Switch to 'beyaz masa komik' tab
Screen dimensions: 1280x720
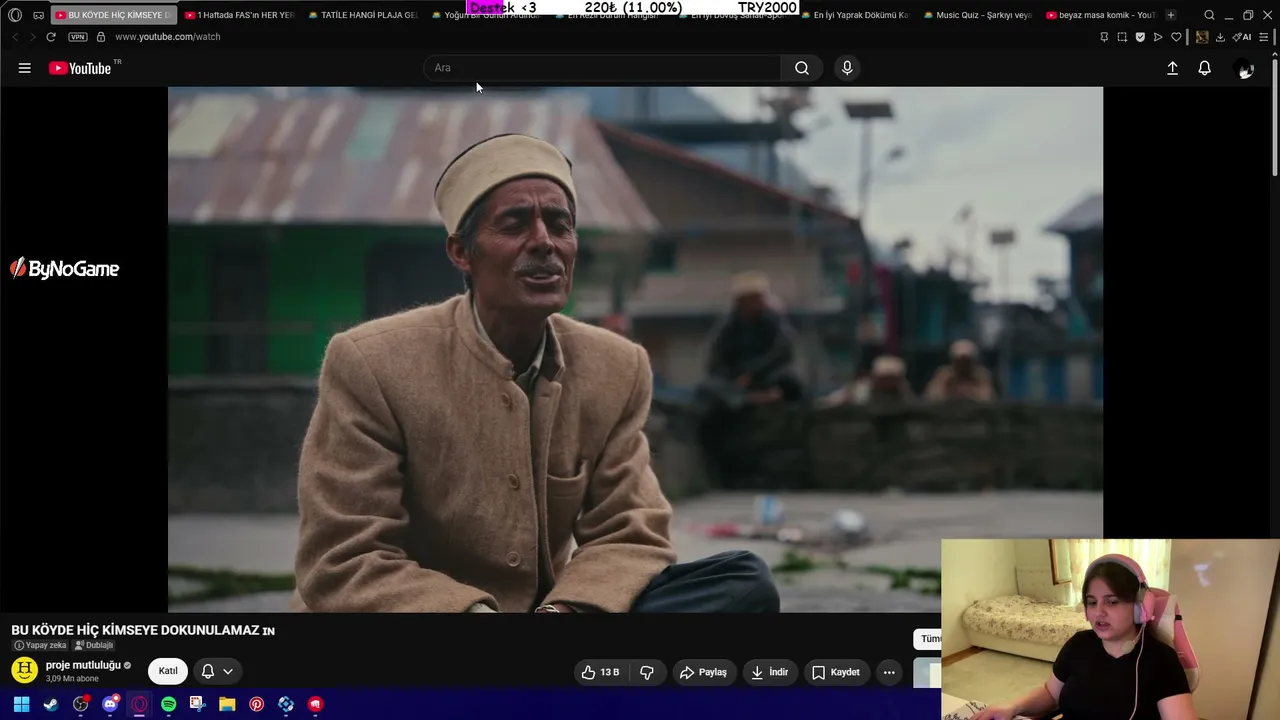[1100, 15]
